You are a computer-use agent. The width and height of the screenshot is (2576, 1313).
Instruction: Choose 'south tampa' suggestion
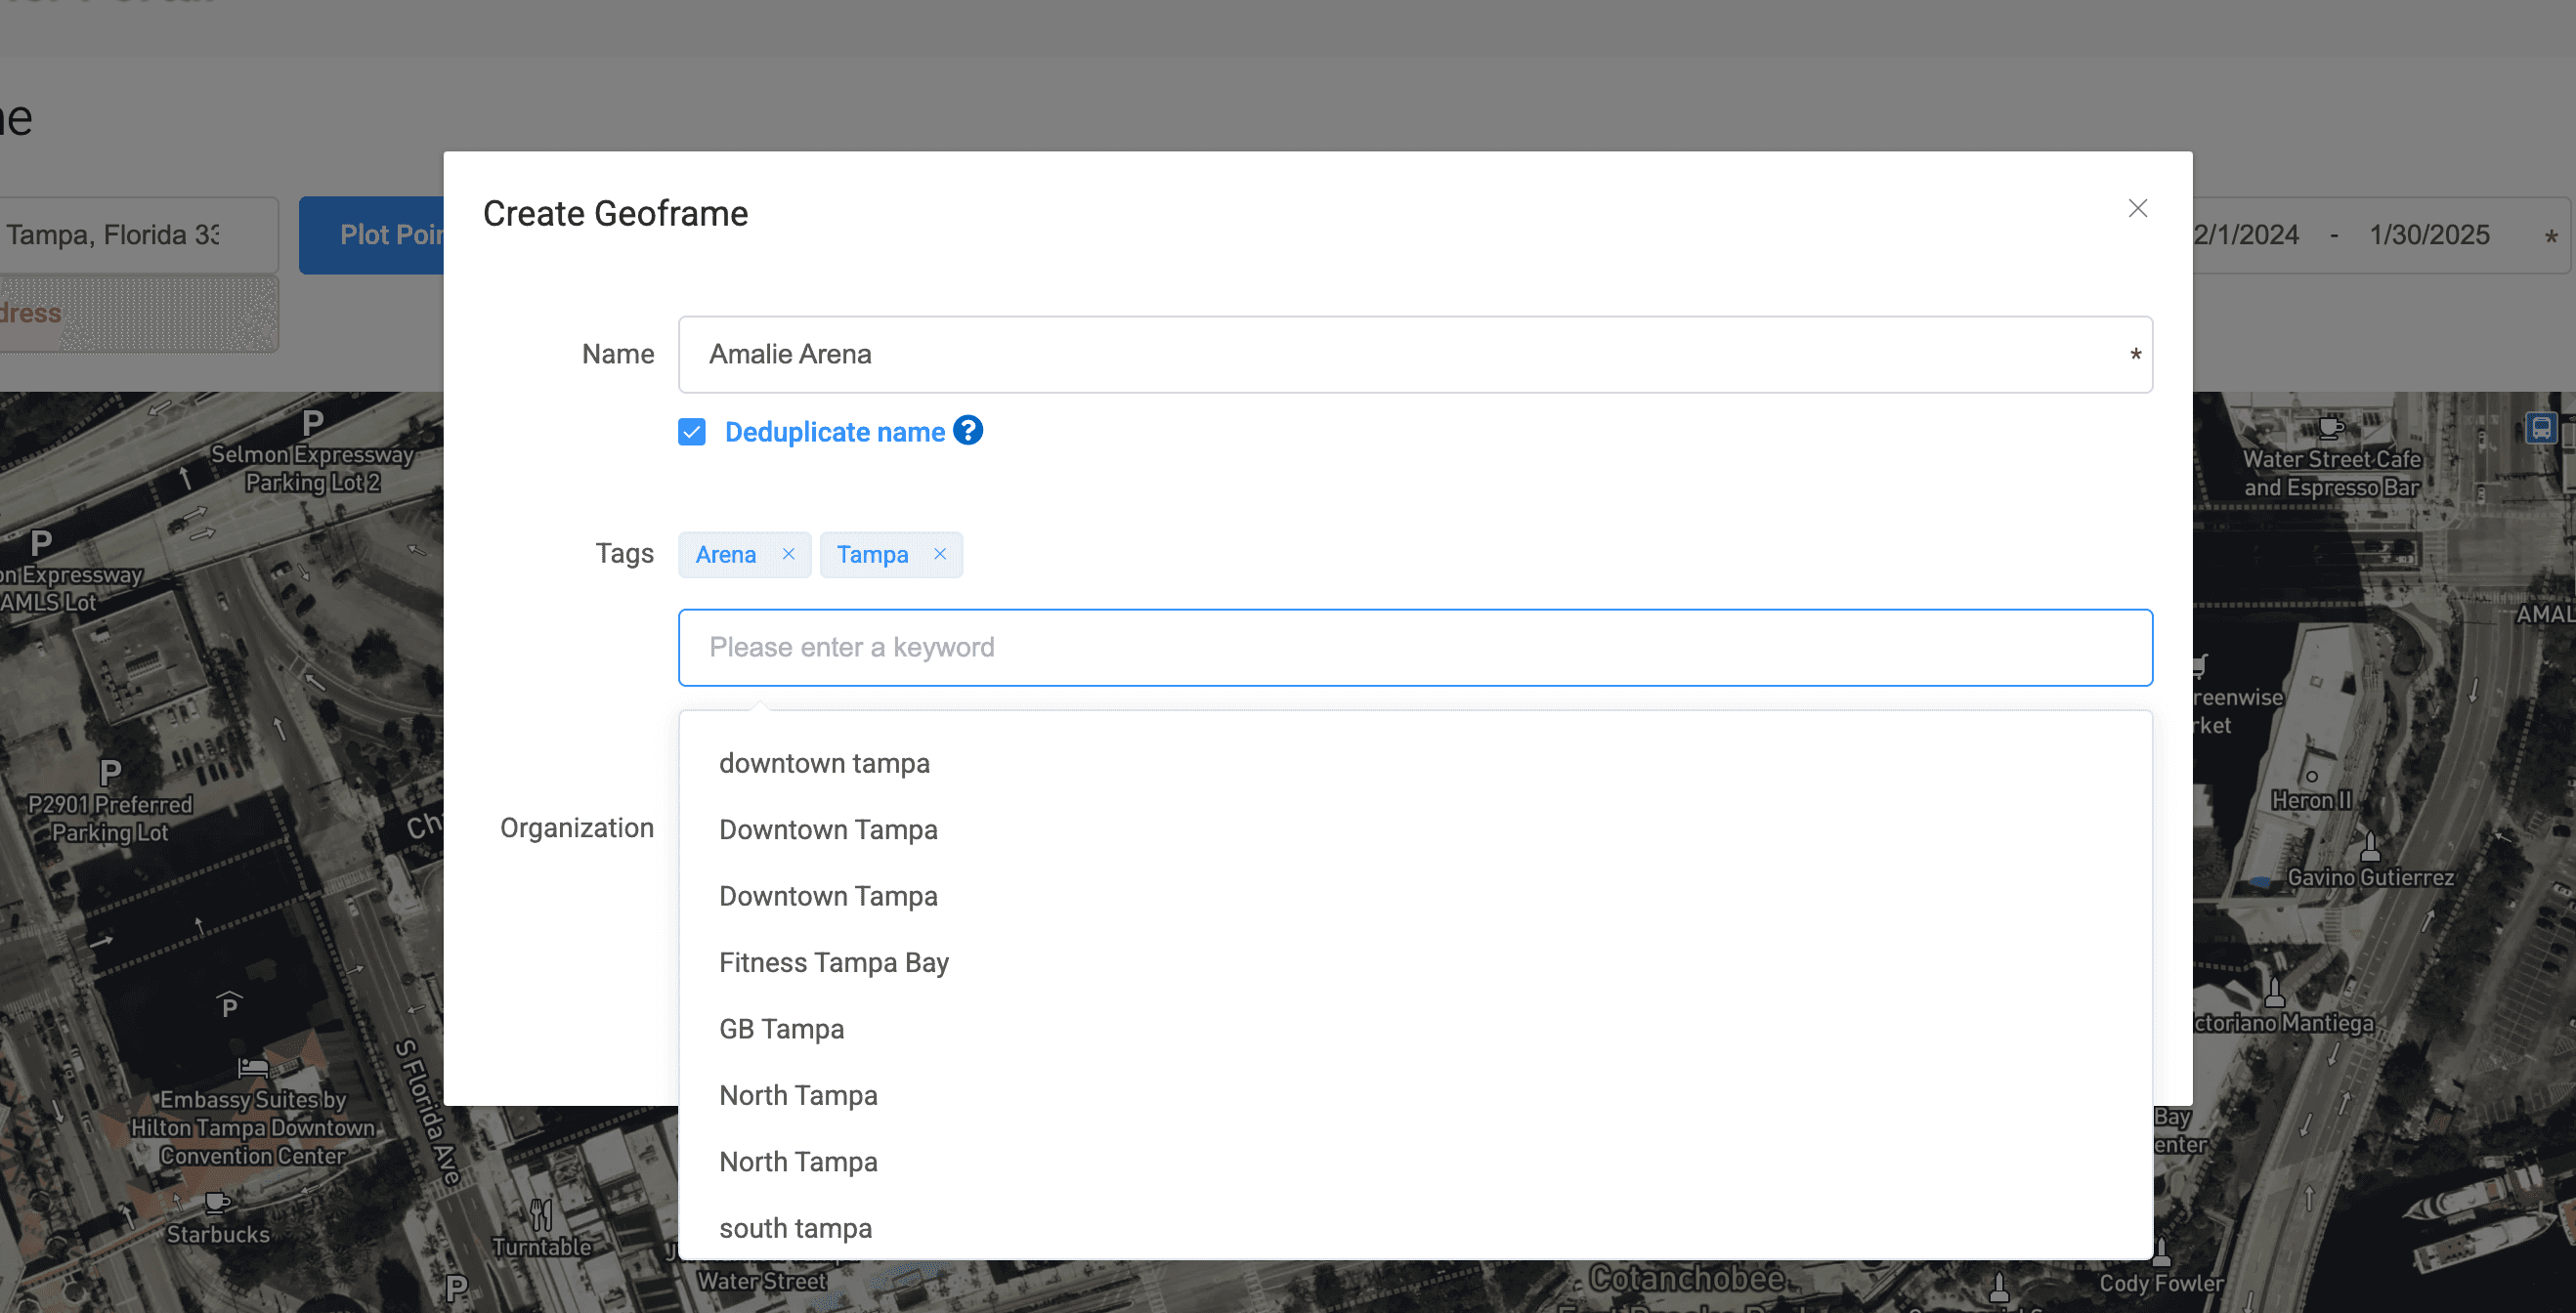tap(795, 1228)
